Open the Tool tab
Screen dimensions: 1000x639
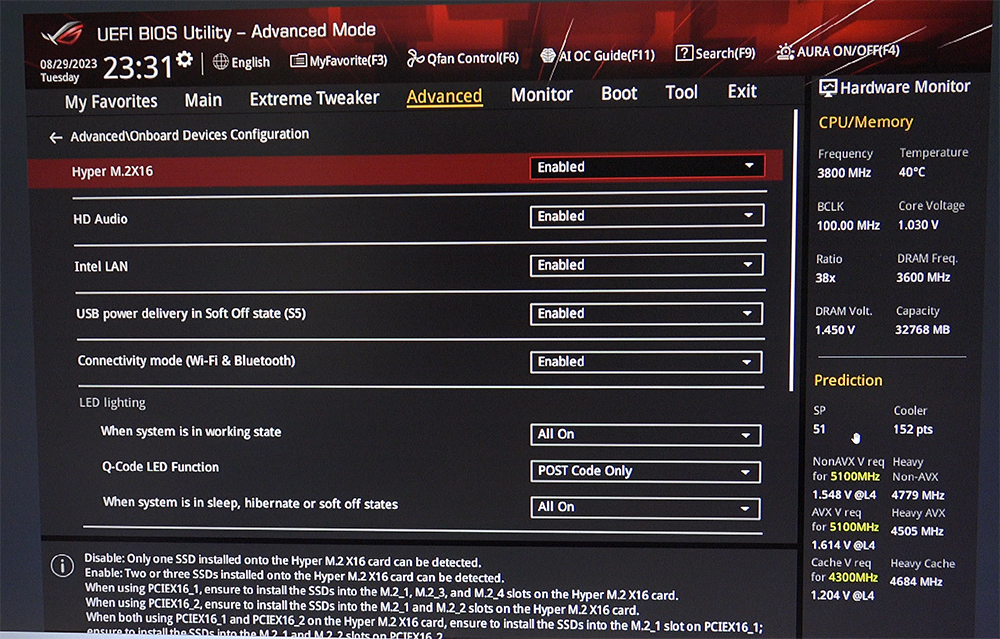[682, 92]
